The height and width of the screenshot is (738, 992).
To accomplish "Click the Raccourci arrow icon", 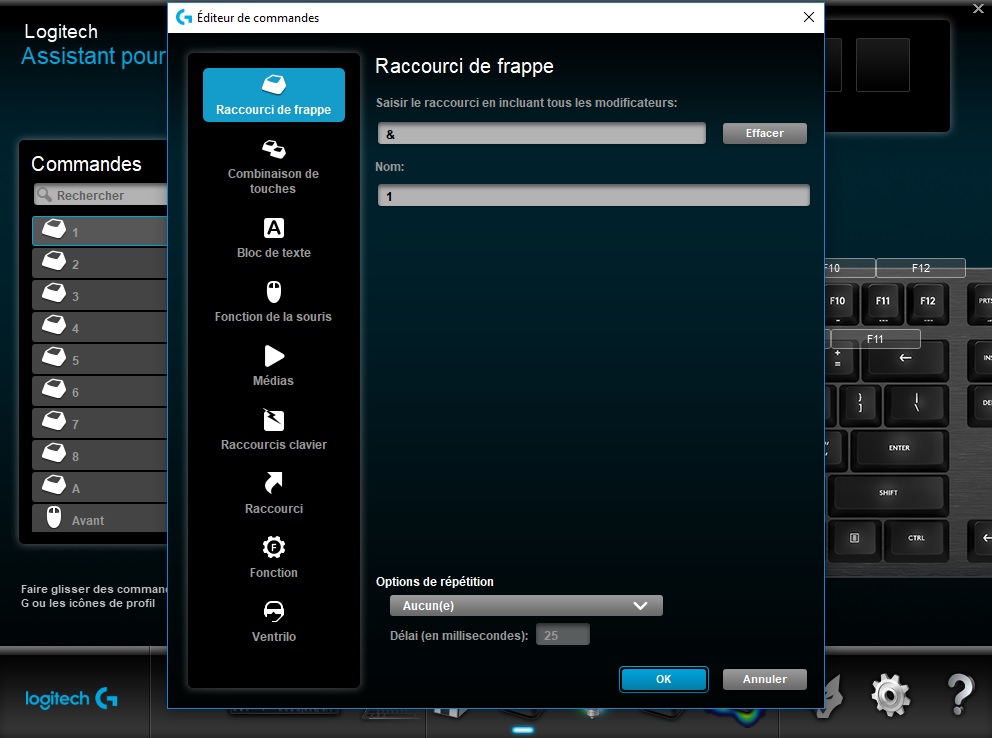I will (x=273, y=483).
